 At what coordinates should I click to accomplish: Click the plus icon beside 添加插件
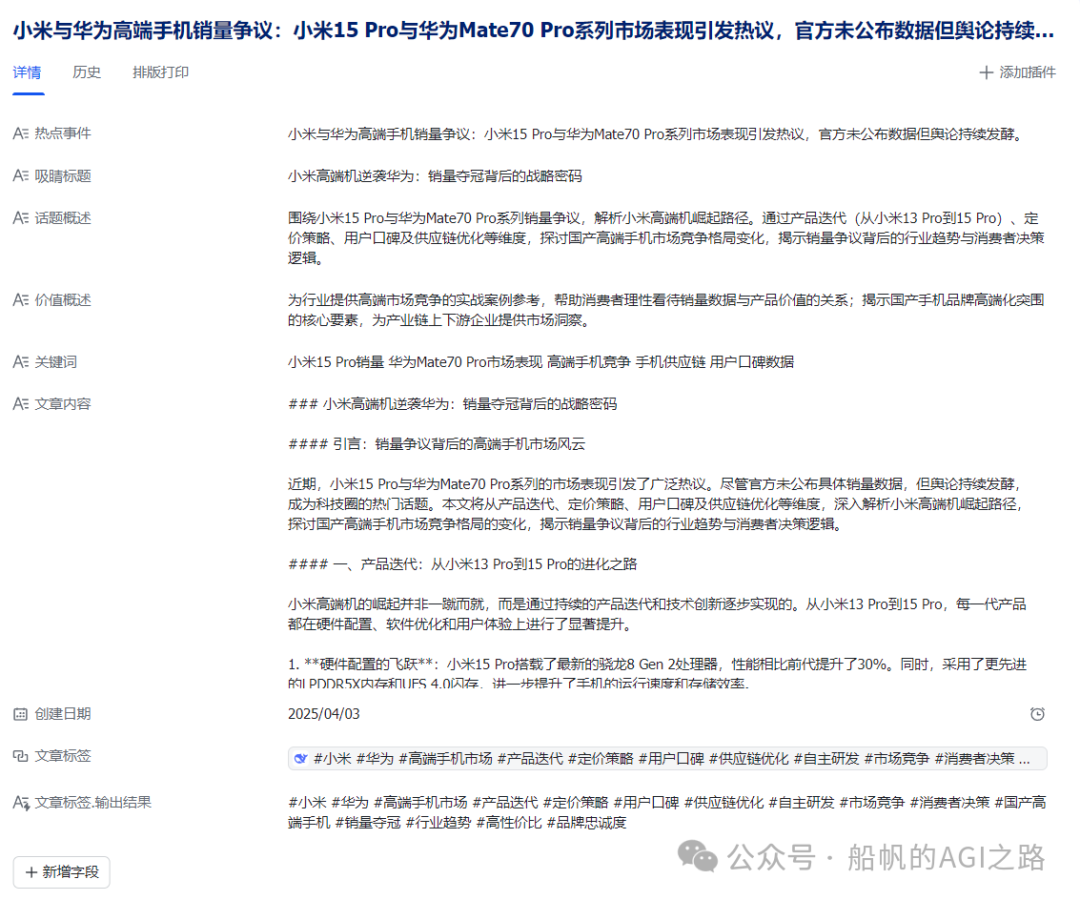[x=986, y=72]
